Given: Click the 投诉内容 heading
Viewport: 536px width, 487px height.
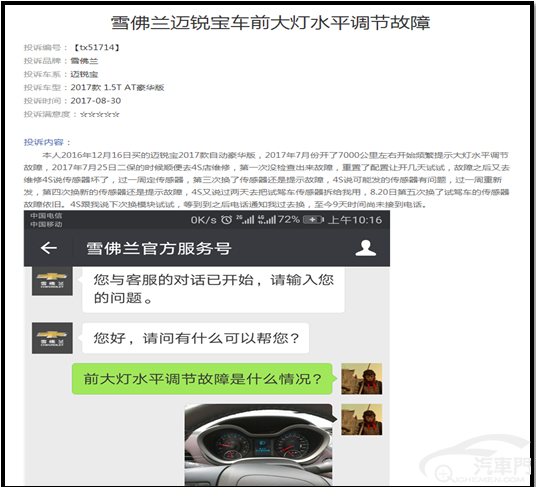Looking at the screenshot, I should coord(47,142).
